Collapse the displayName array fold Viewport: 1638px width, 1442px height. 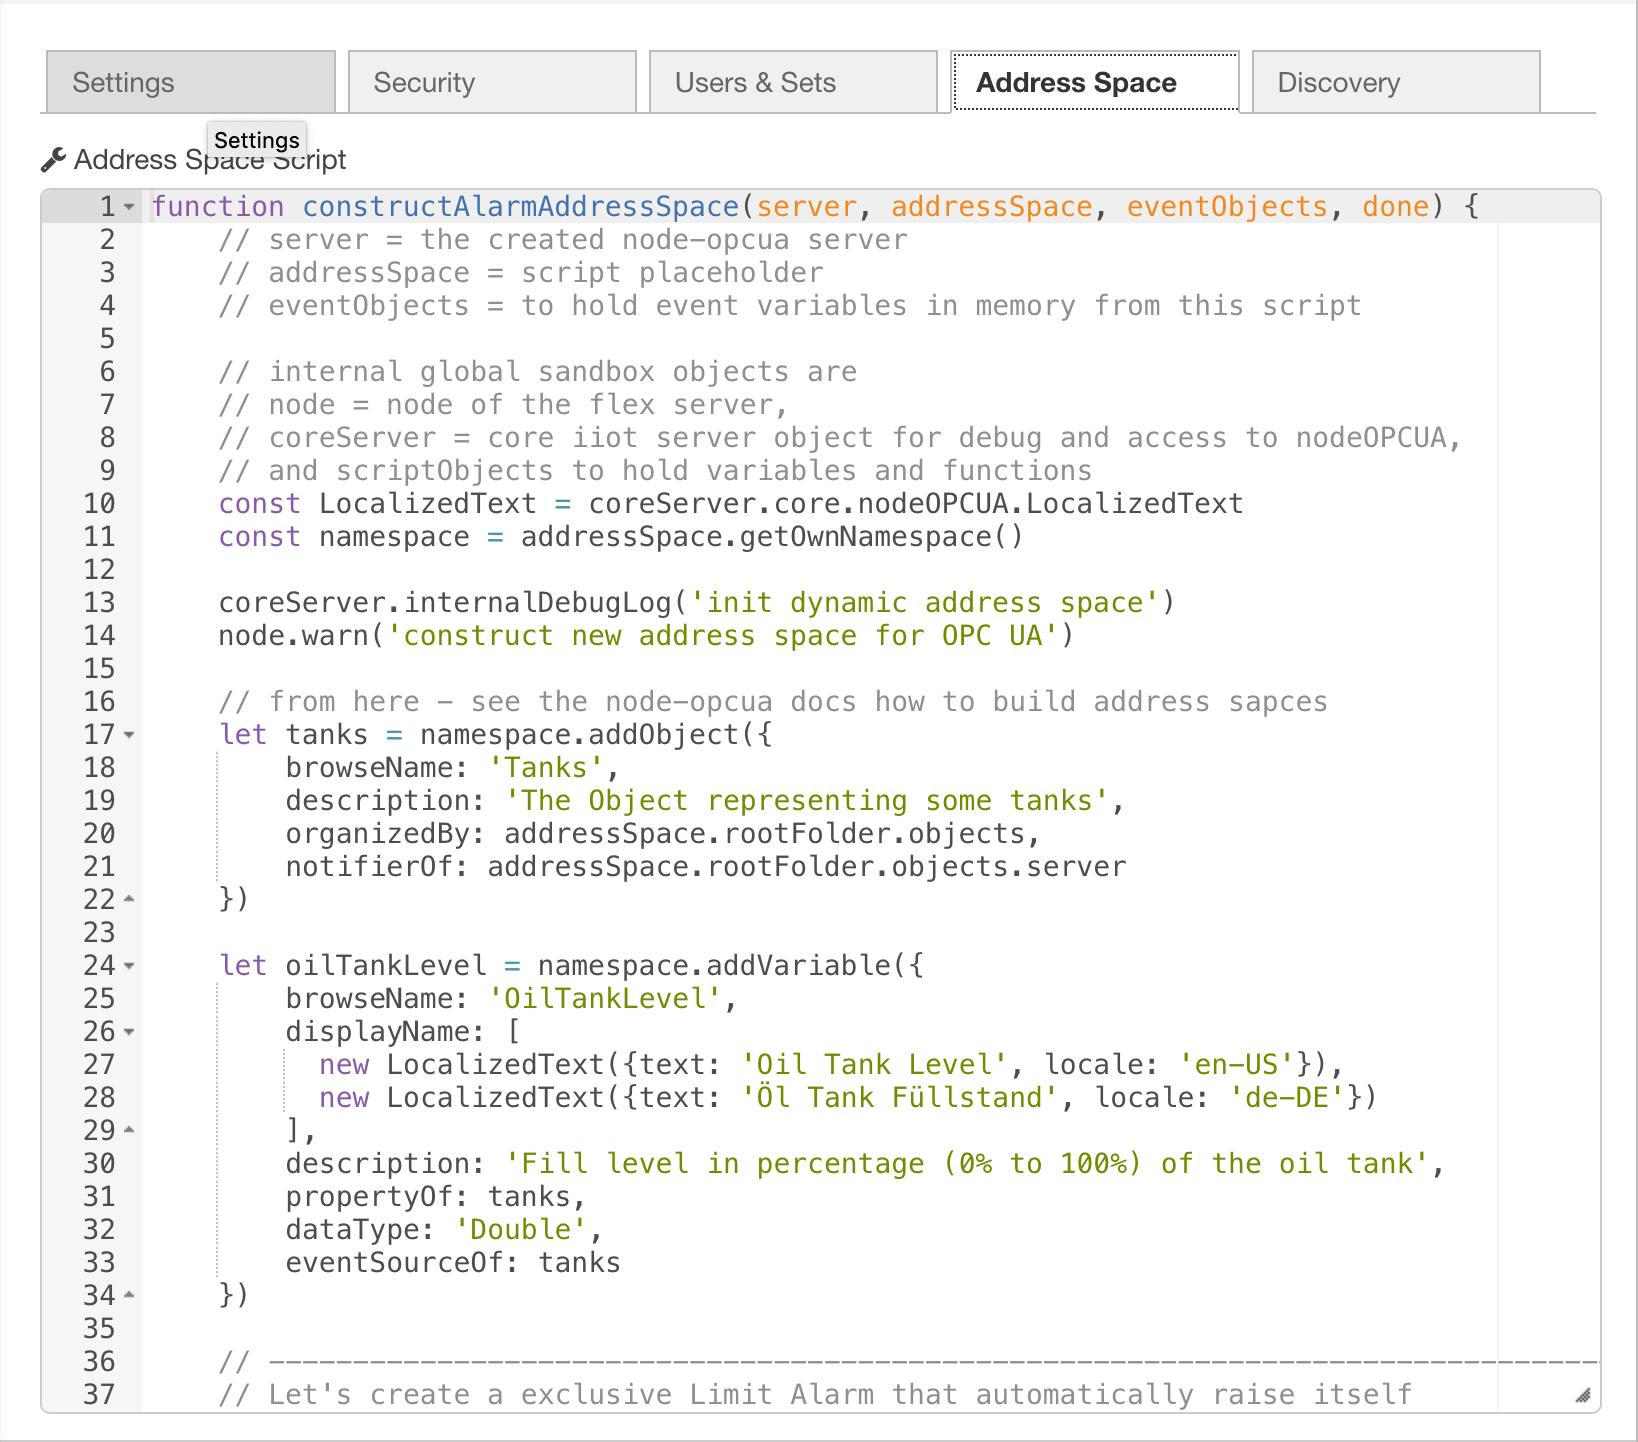coord(128,1032)
